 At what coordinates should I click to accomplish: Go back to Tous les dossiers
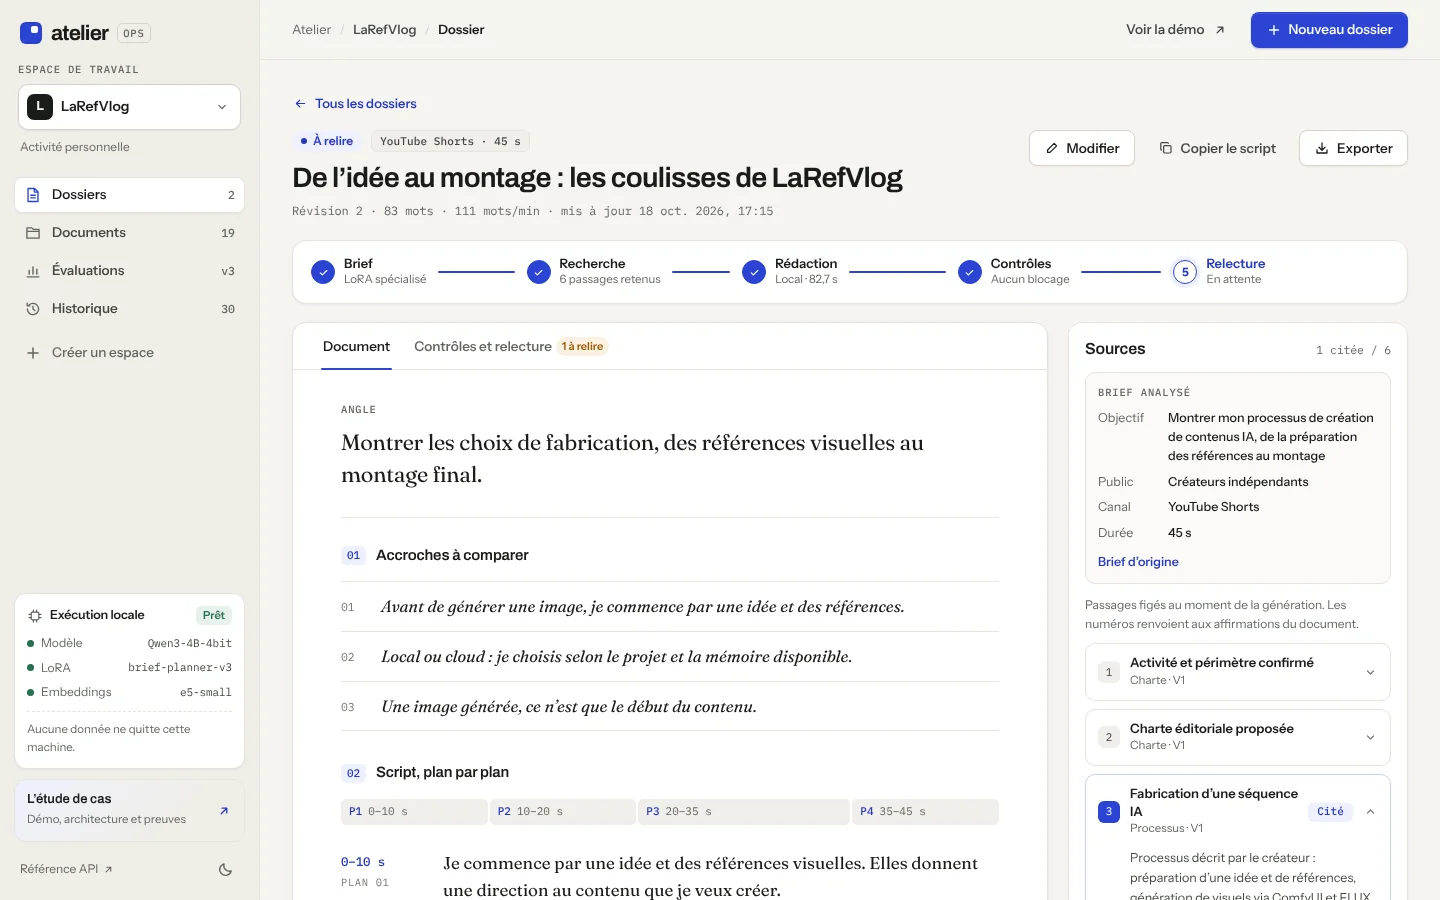[x=355, y=104]
